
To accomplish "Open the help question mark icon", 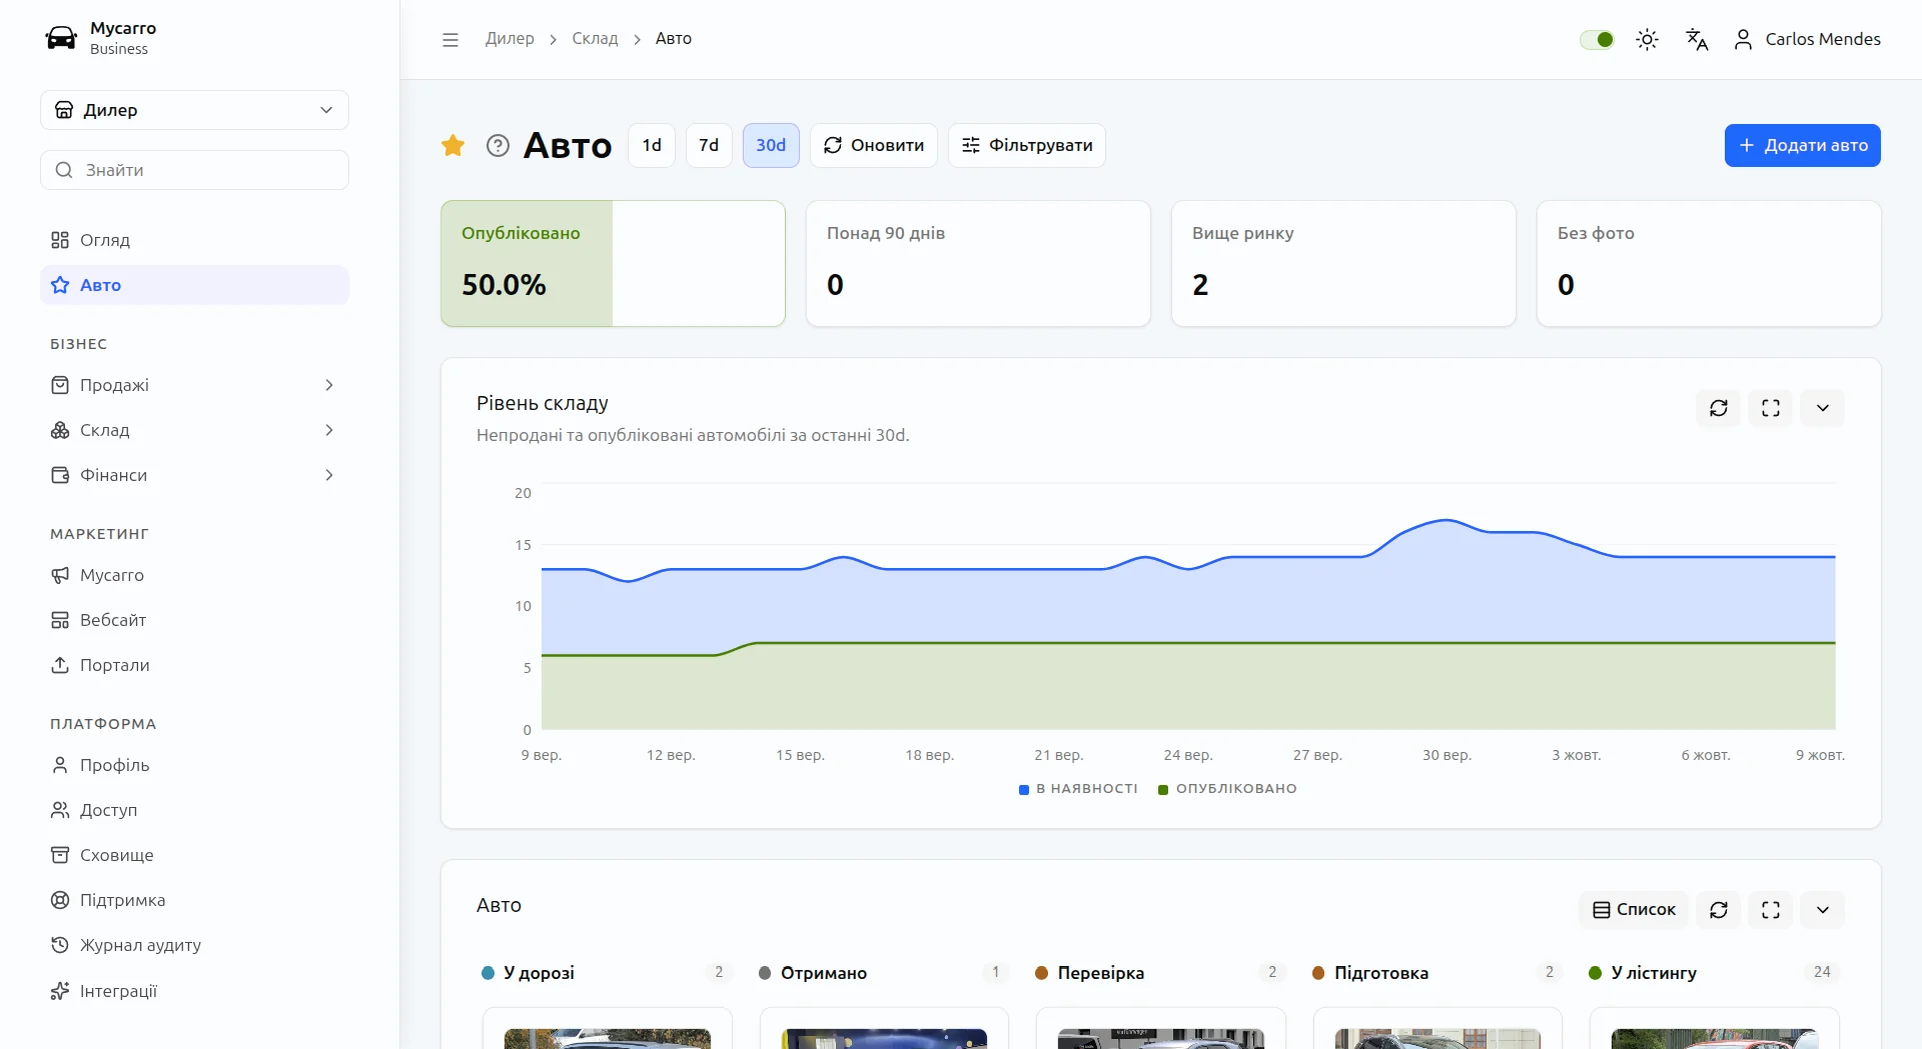I will point(498,146).
